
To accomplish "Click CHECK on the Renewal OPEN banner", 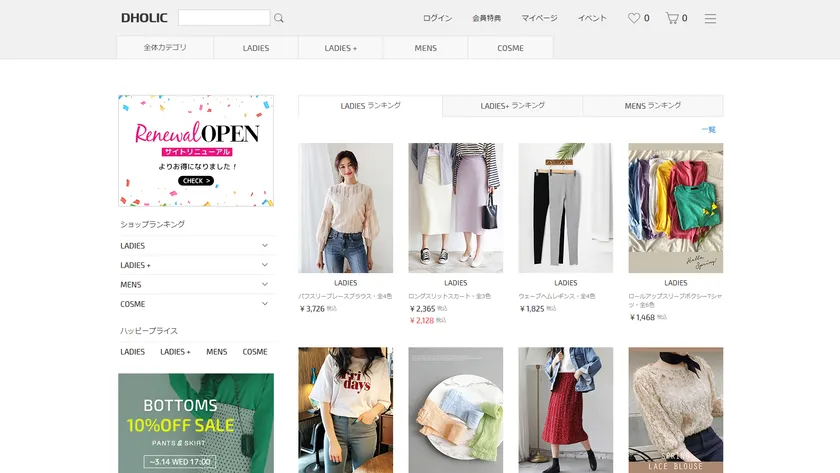I will pyautogui.click(x=196, y=181).
